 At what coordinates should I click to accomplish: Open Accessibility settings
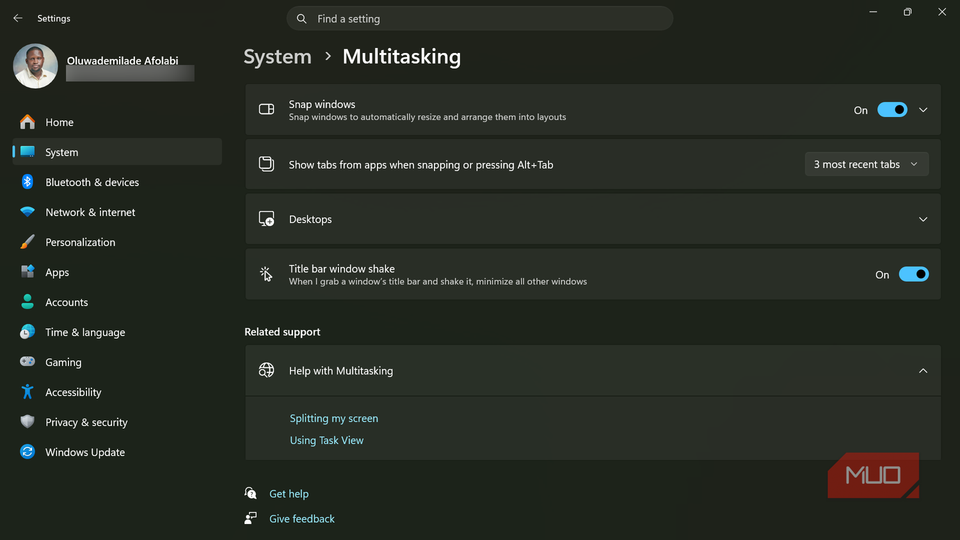[117, 392]
